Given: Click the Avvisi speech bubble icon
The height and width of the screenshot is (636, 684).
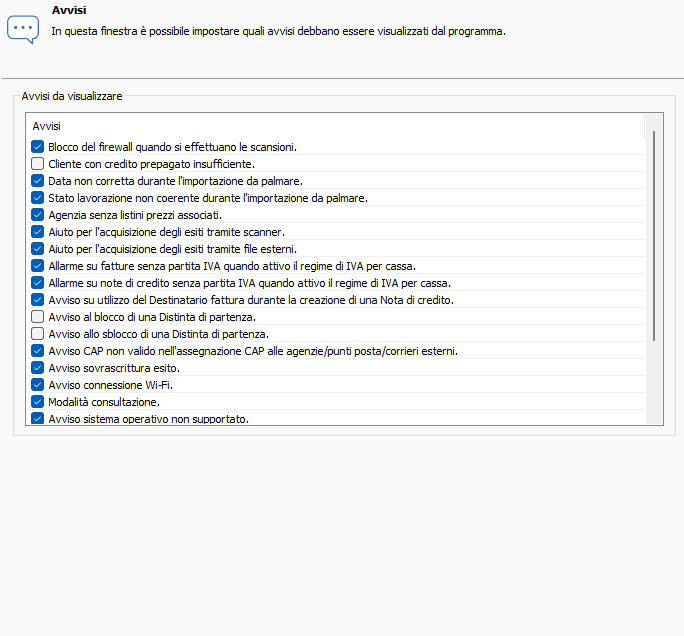Looking at the screenshot, I should 22,27.
